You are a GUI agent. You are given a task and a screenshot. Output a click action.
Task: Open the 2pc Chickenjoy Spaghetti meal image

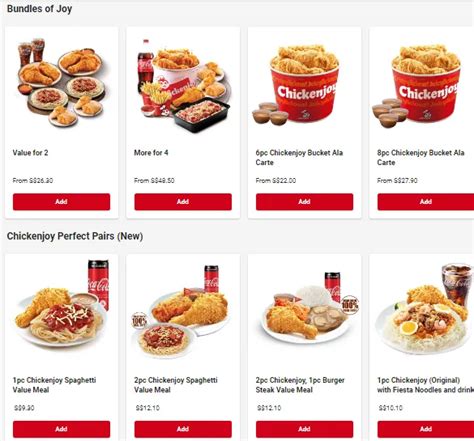pyautogui.click(x=182, y=312)
